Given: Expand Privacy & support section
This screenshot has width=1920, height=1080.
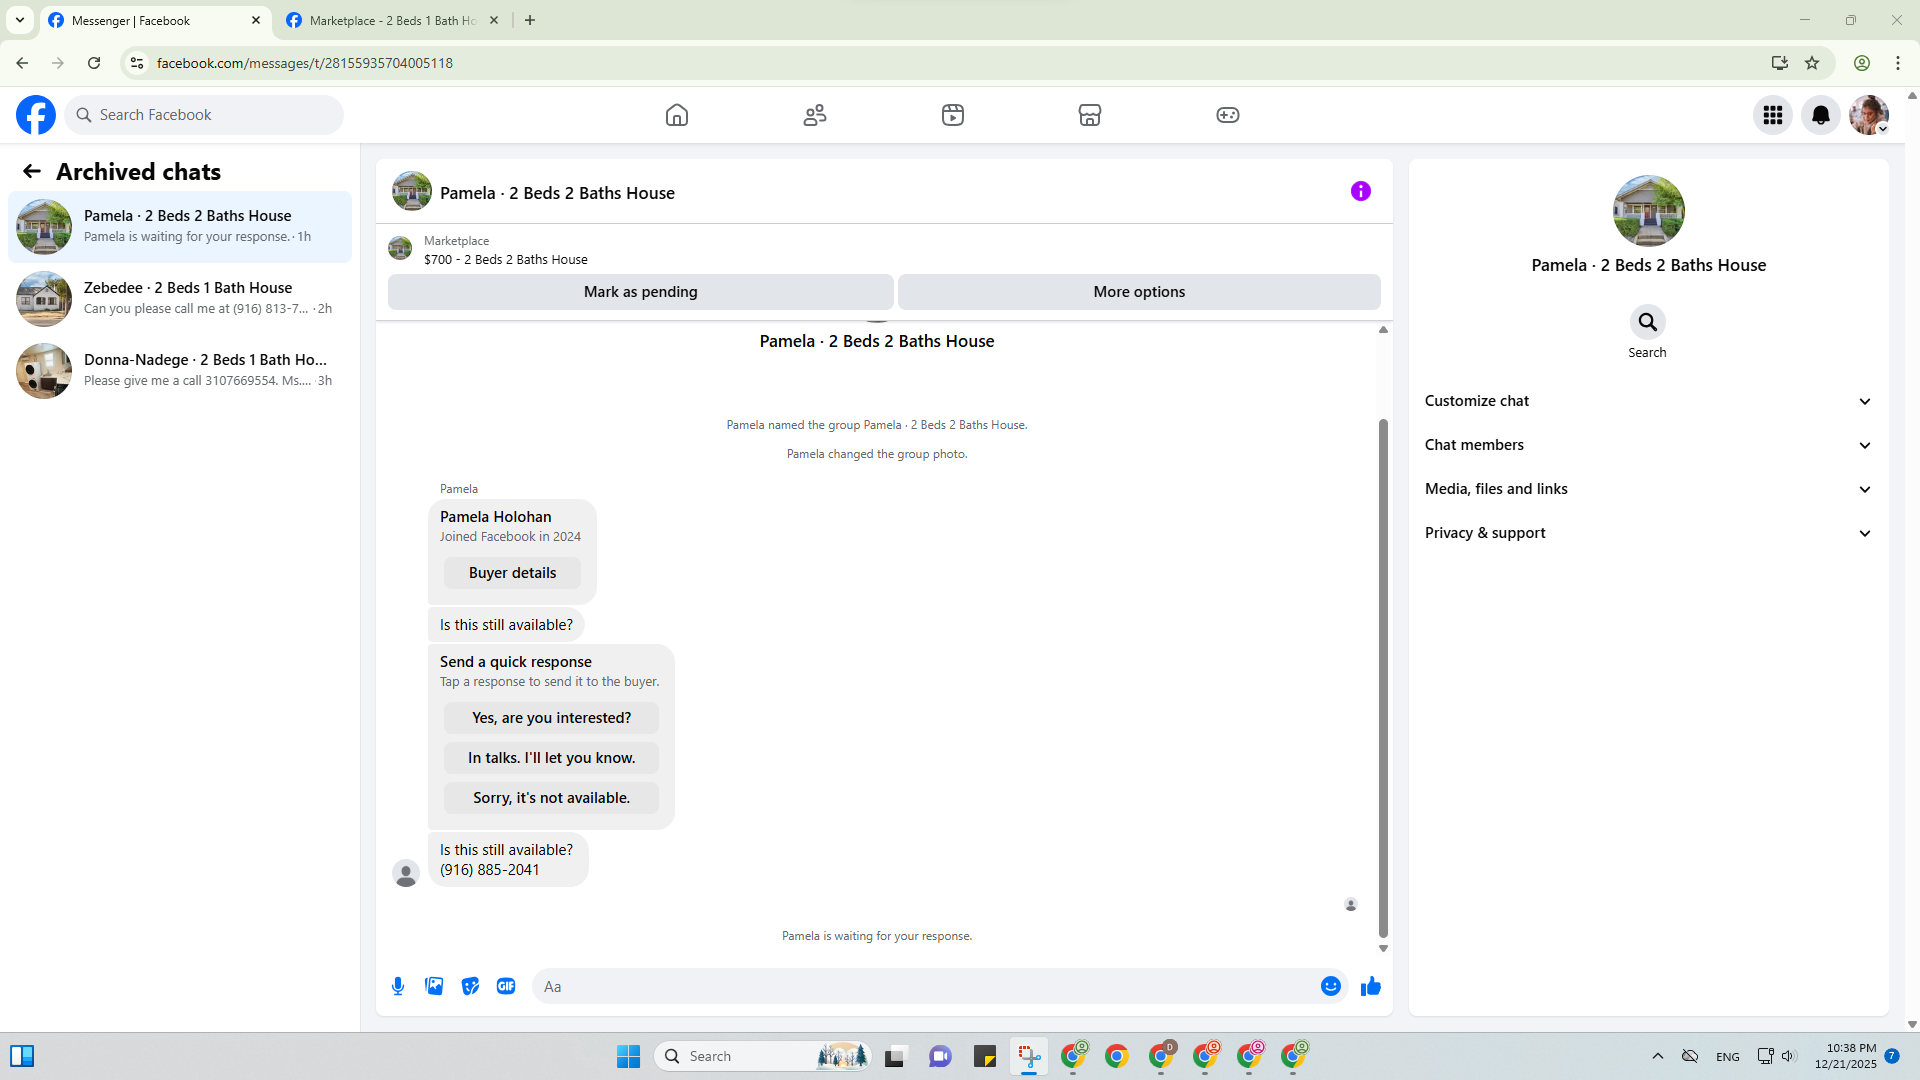Looking at the screenshot, I should pos(1648,533).
